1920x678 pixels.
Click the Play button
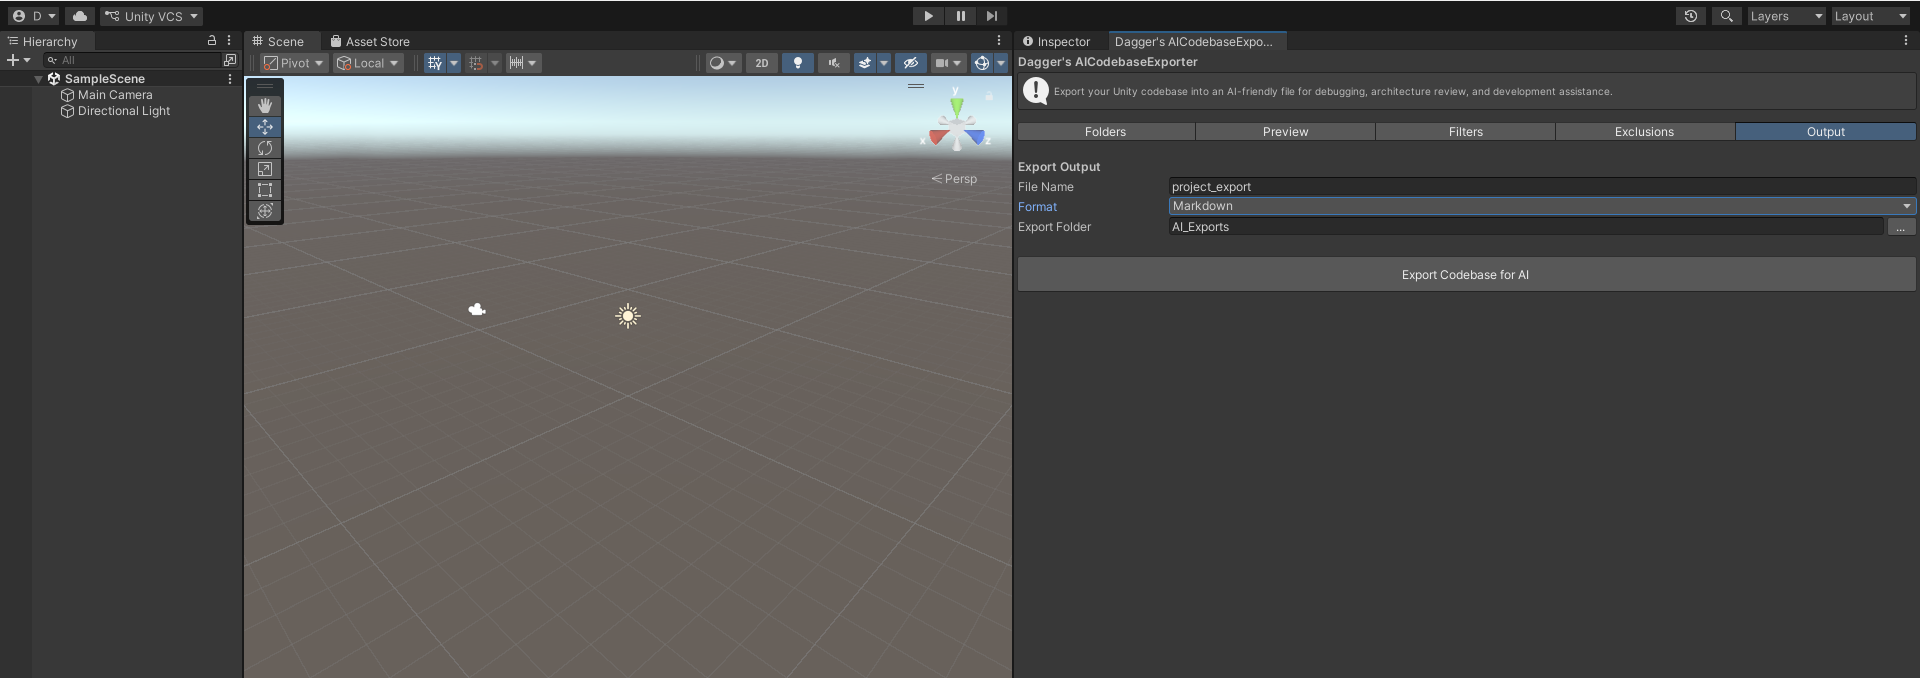[928, 16]
